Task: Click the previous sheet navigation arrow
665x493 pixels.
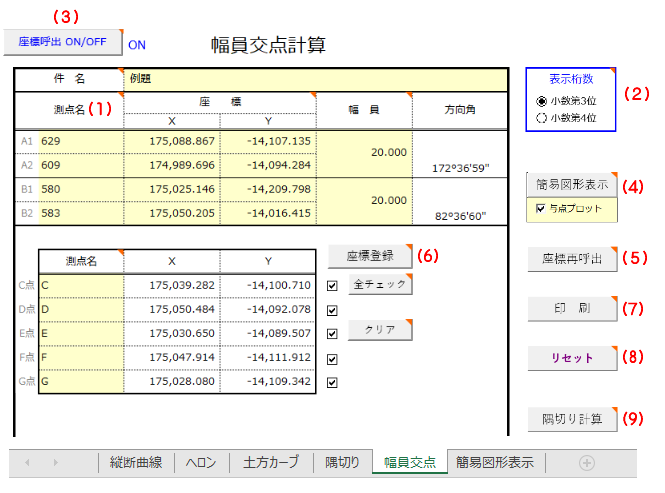Action: click(x=28, y=463)
